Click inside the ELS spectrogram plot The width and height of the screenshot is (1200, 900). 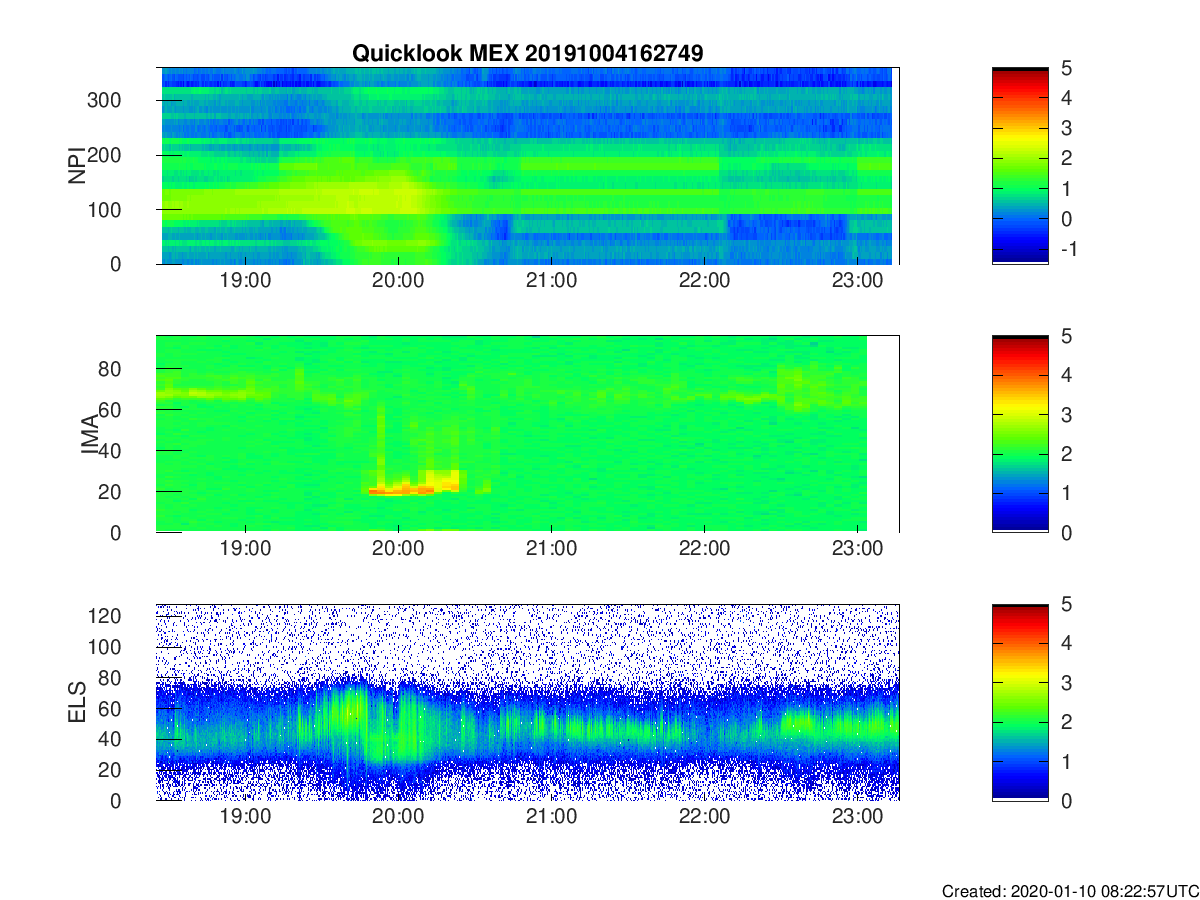527,702
